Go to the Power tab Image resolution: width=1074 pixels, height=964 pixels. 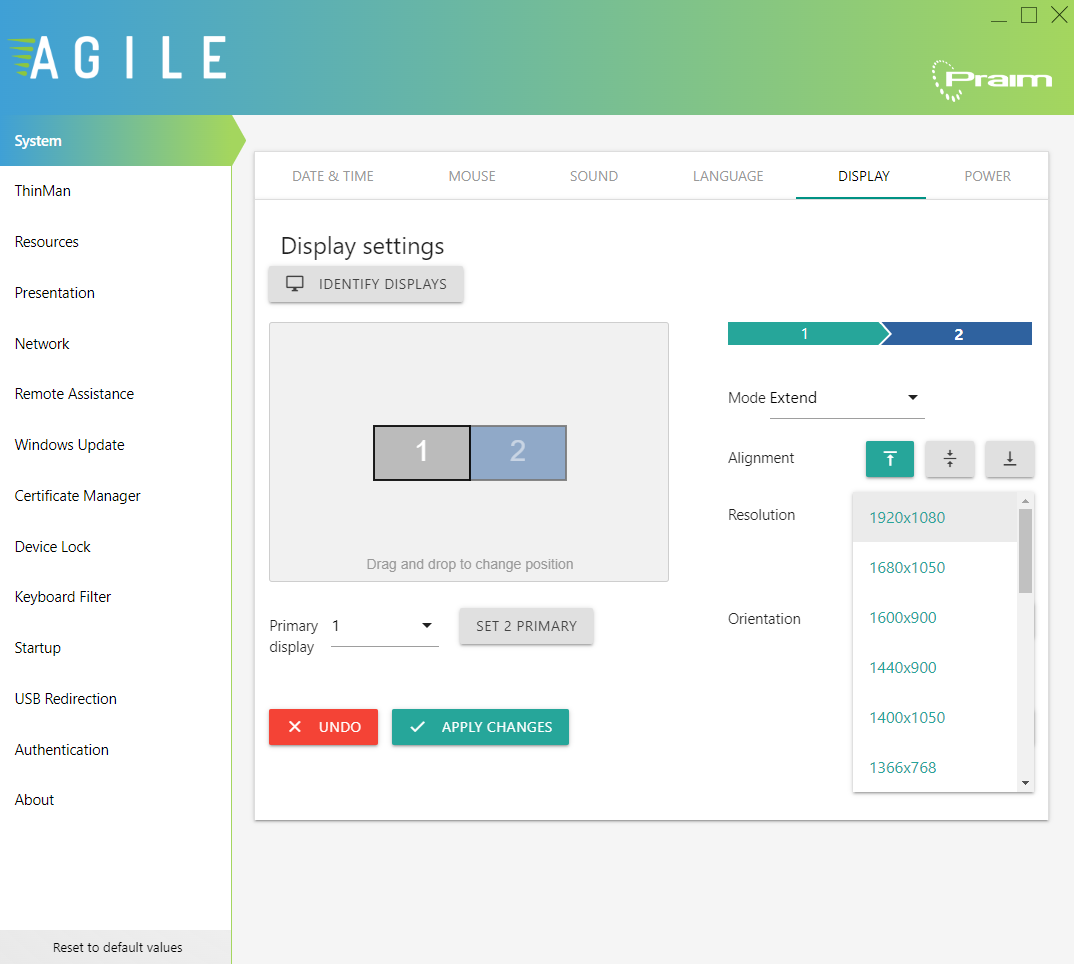[x=987, y=176]
